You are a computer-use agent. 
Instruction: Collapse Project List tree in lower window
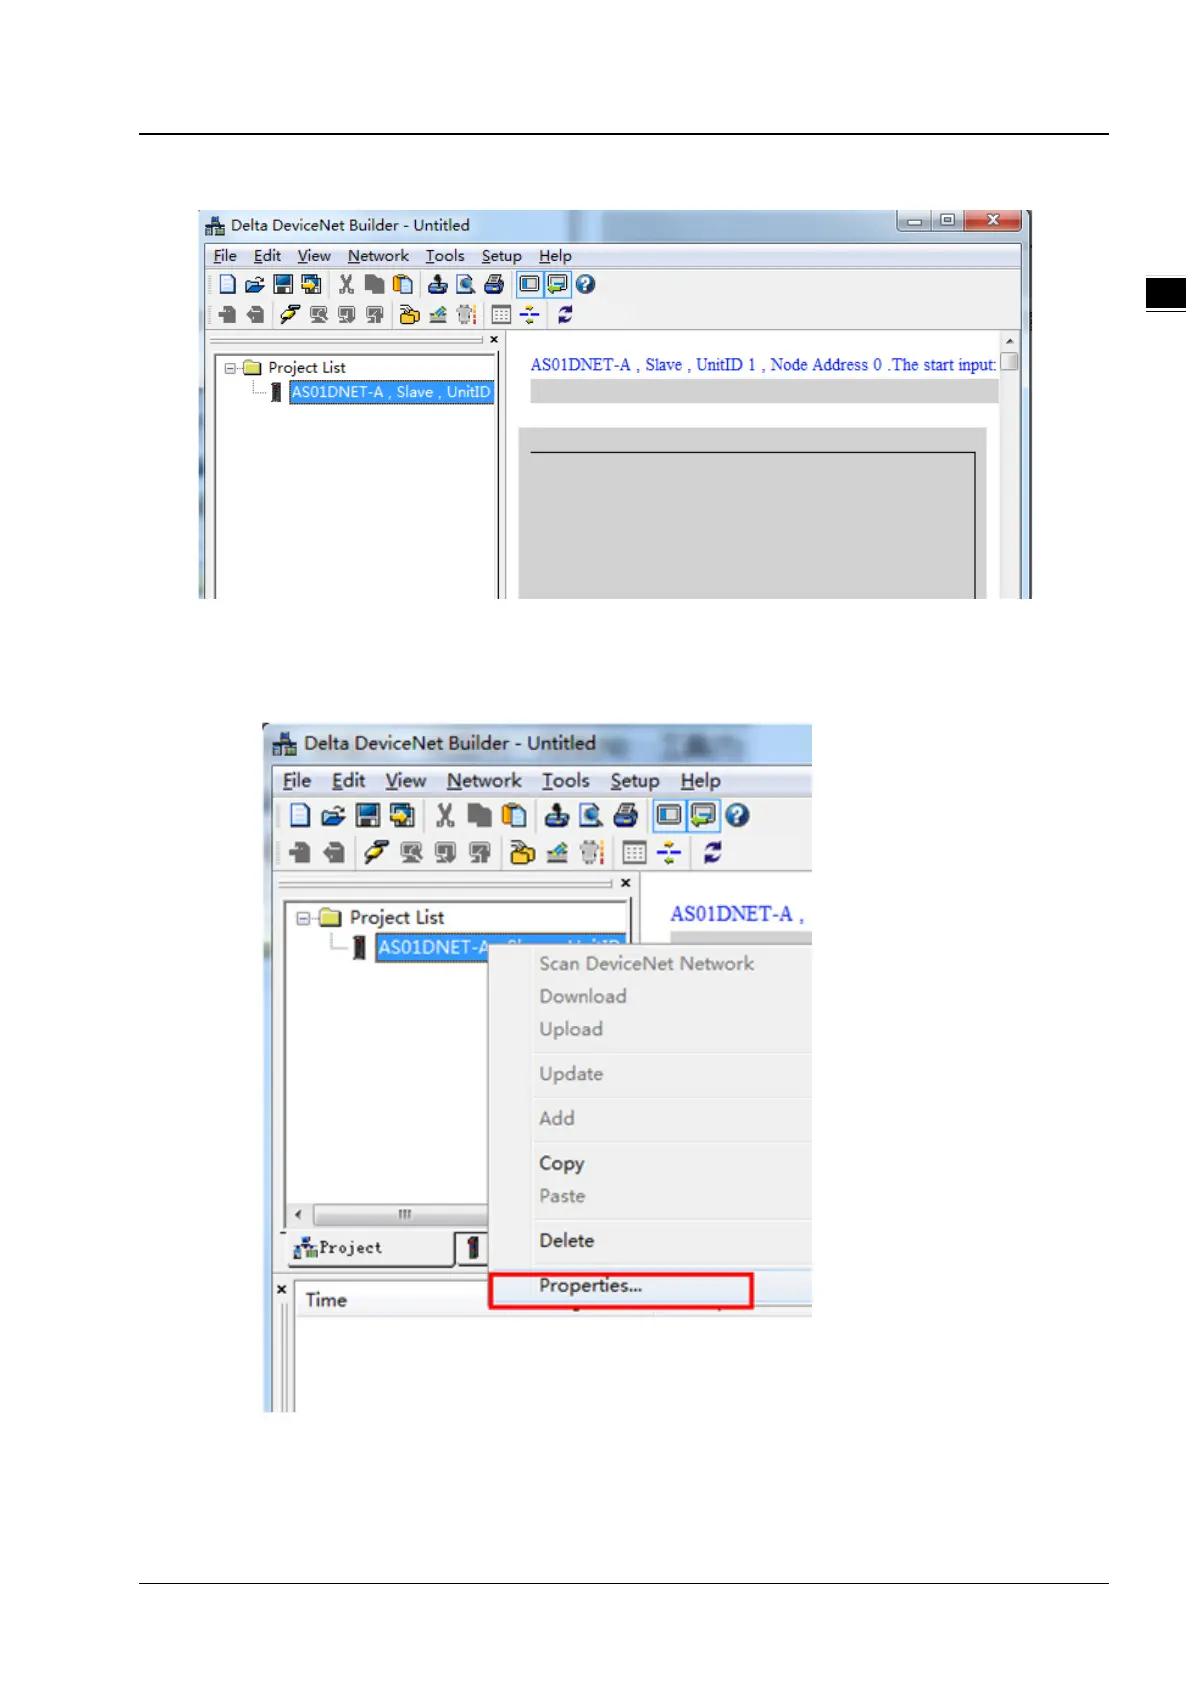303,917
